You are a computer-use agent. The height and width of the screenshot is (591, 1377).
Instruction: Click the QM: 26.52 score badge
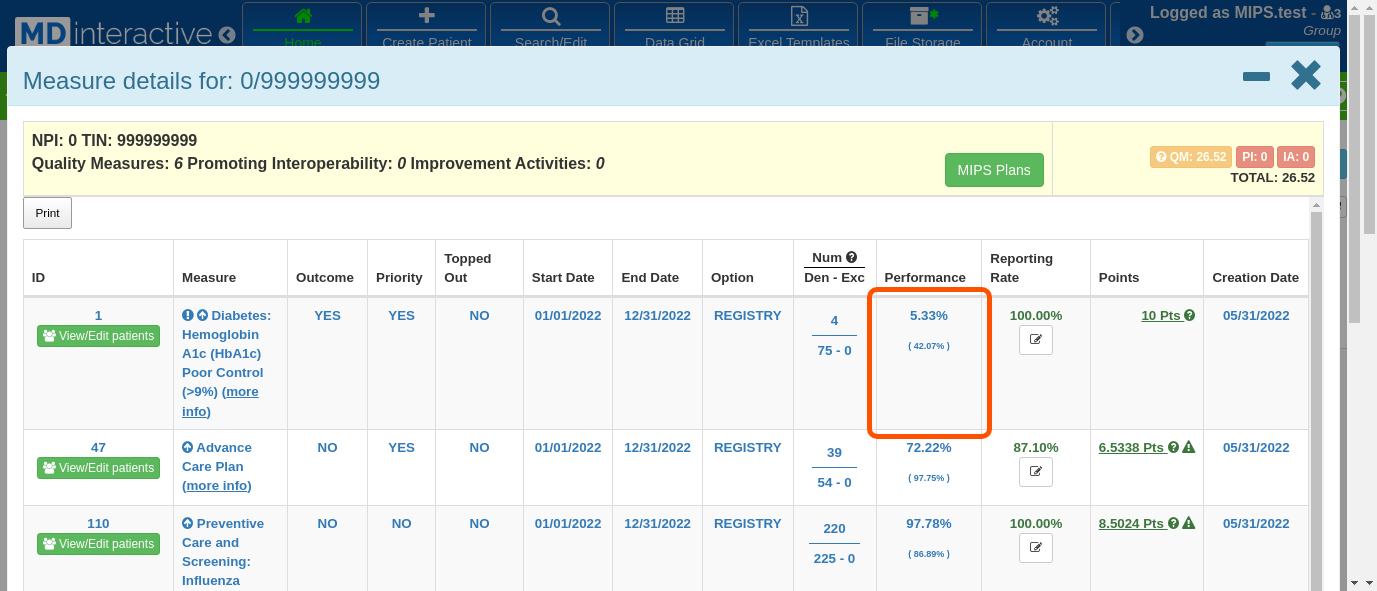coord(1190,157)
